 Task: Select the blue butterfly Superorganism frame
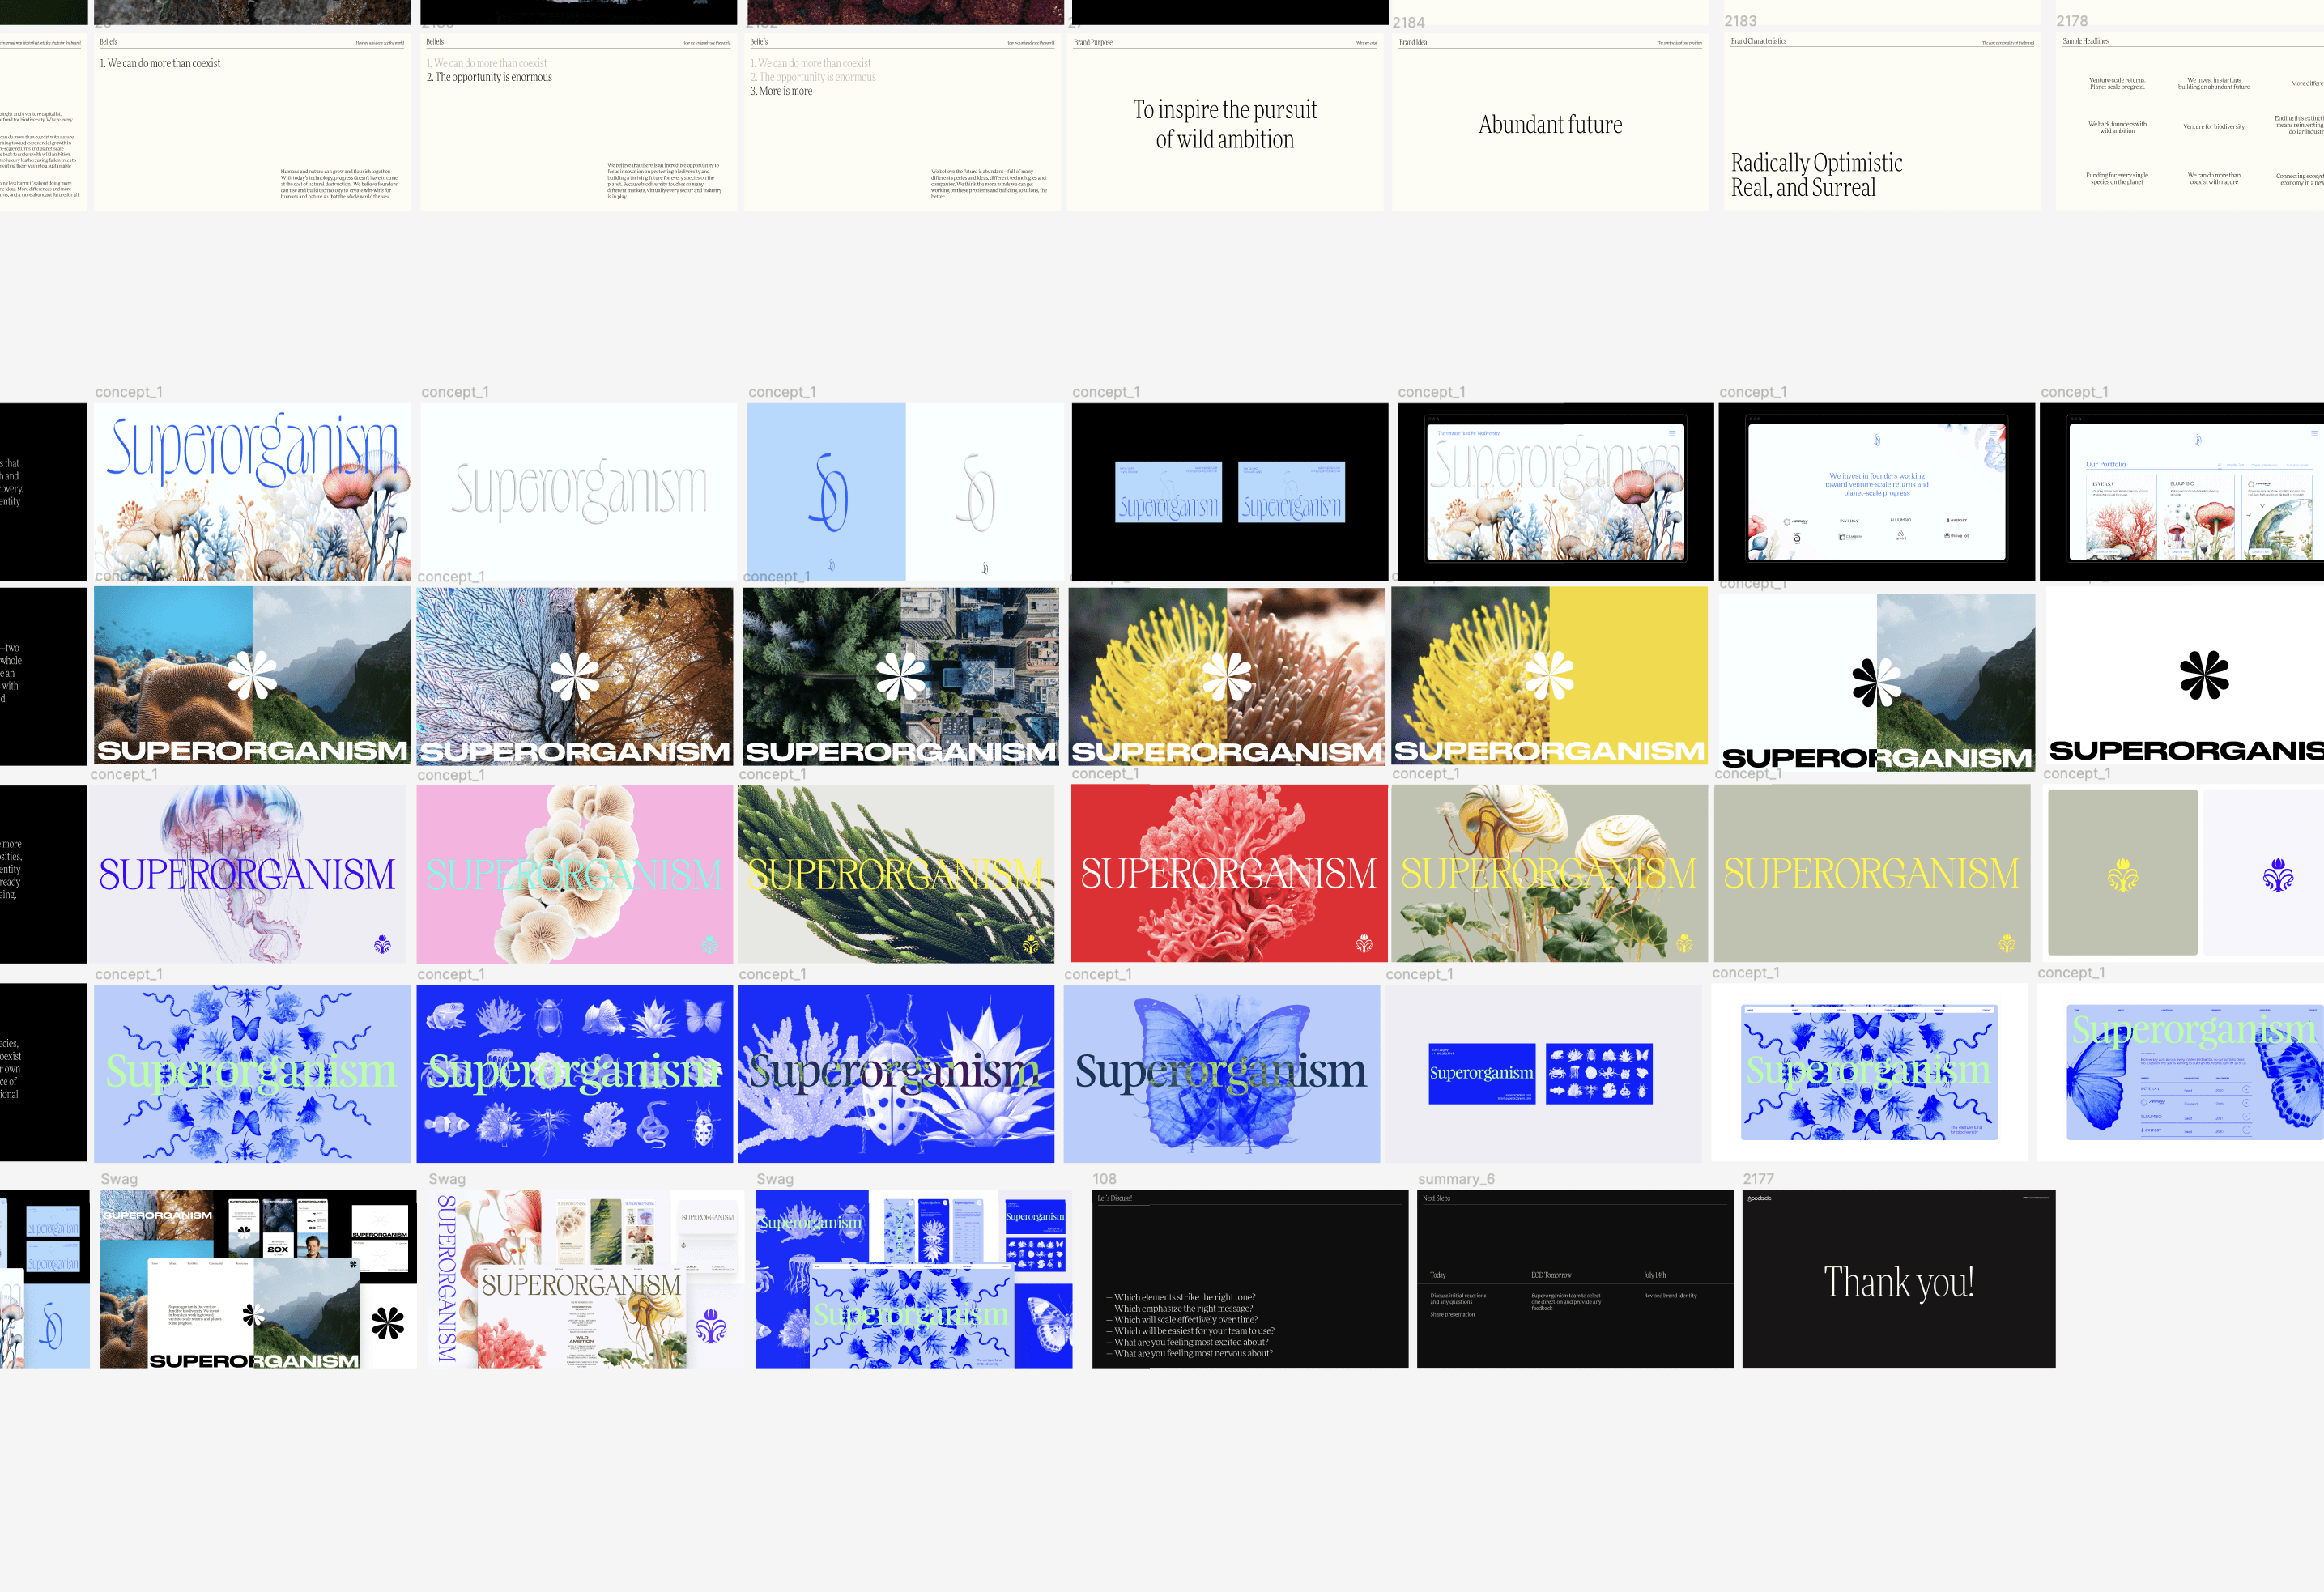(x=1221, y=1073)
